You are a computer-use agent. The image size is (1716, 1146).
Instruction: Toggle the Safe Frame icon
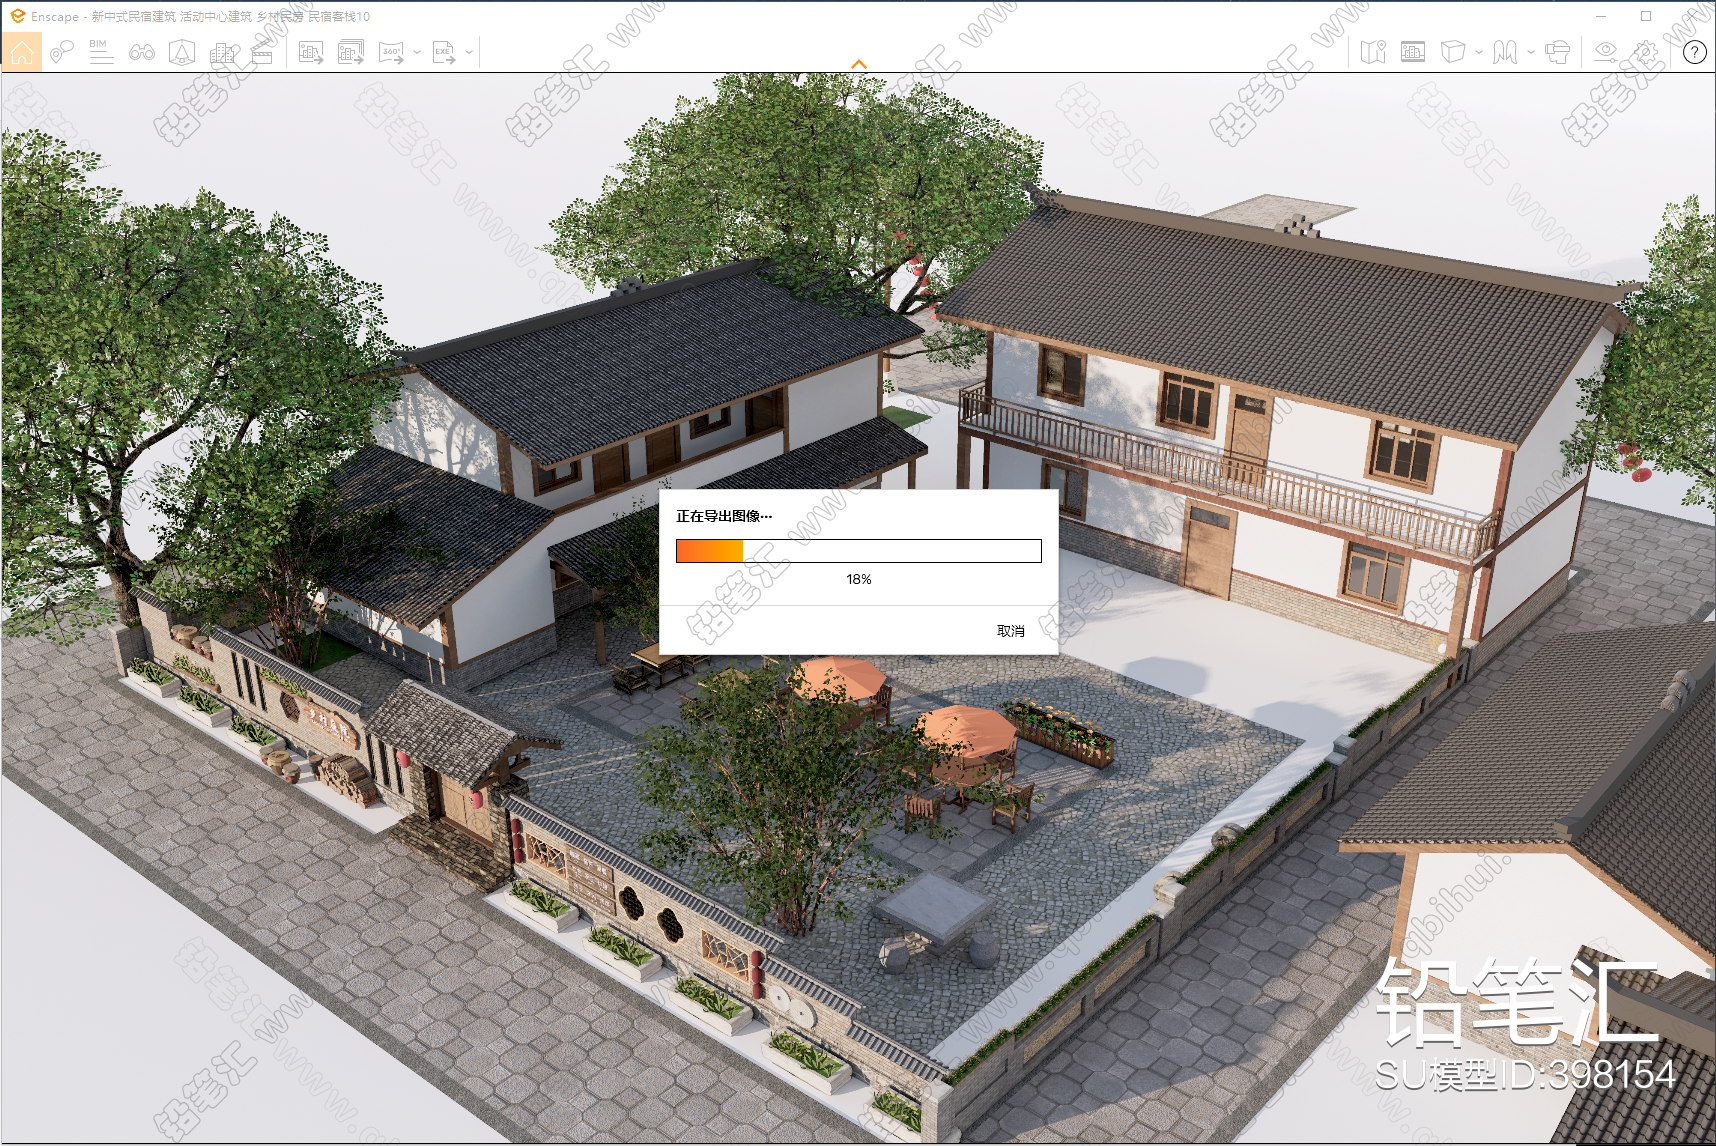(1413, 52)
